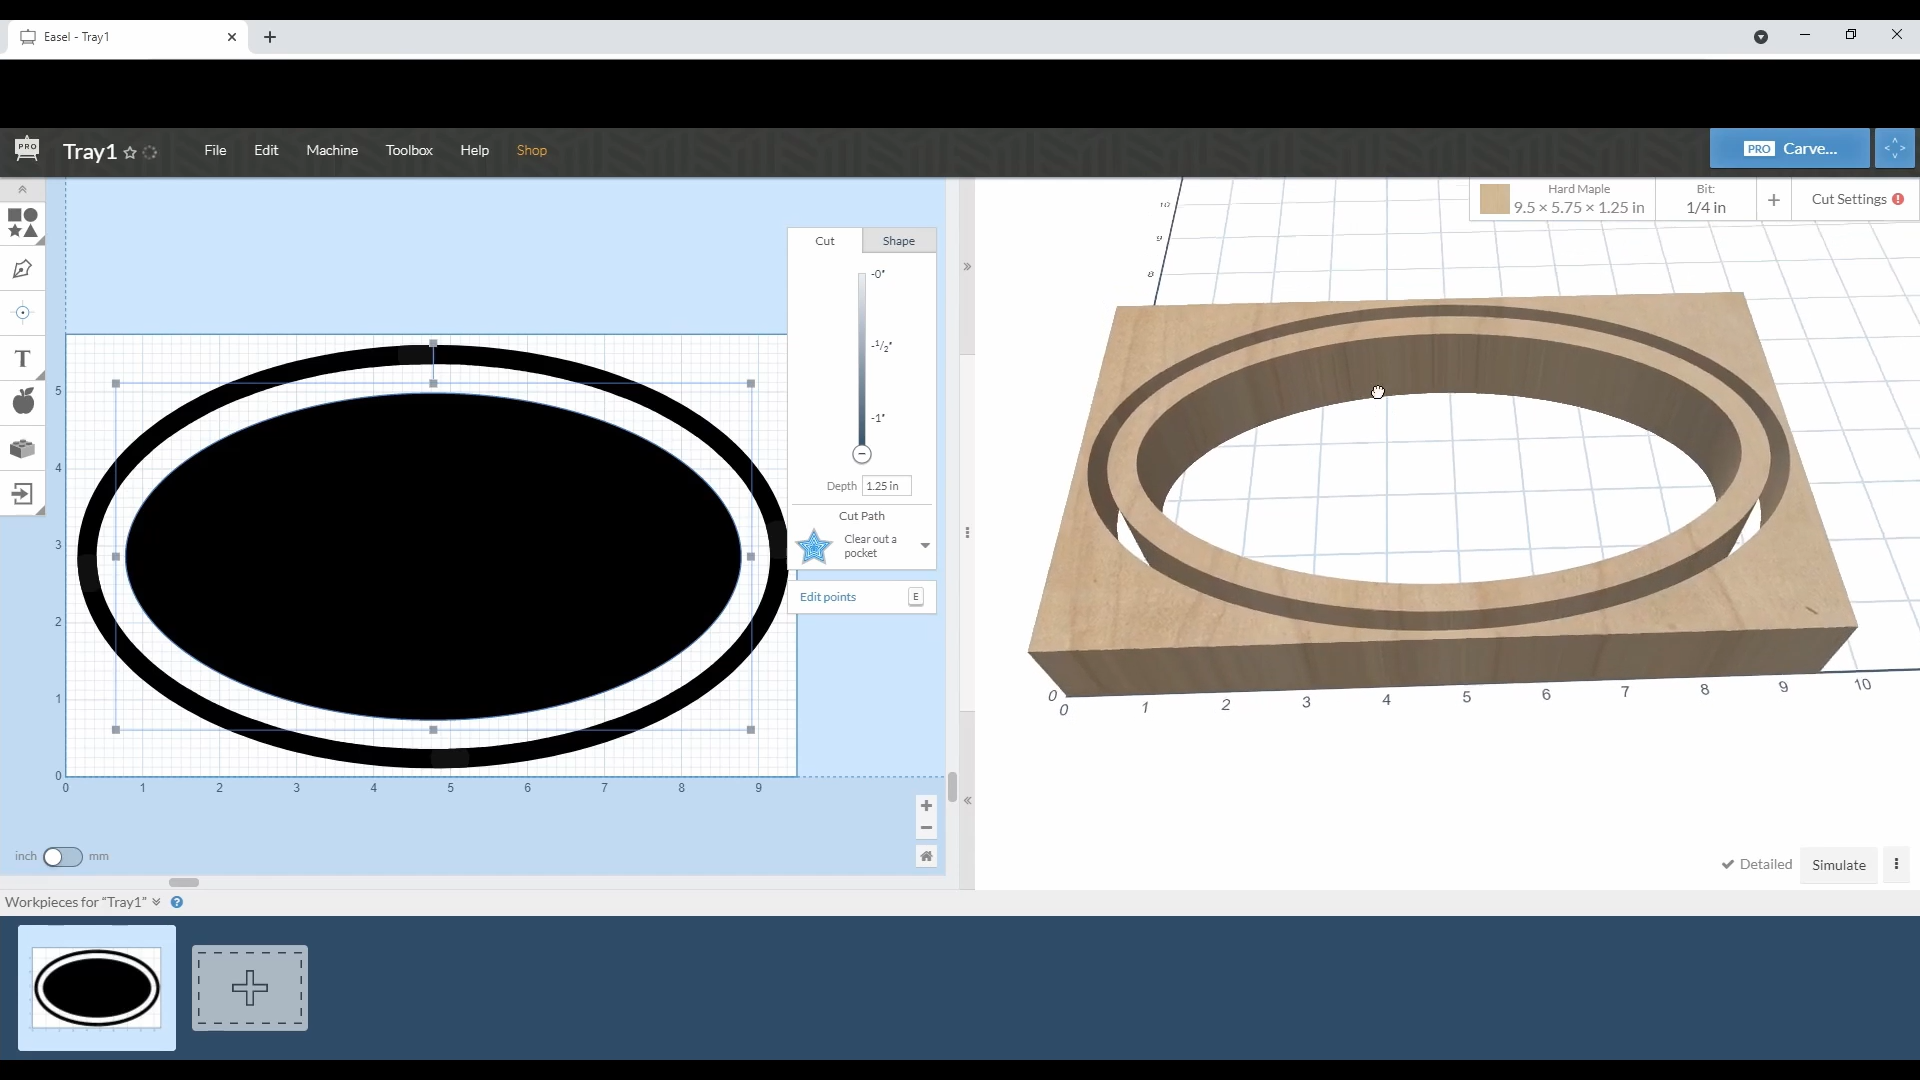
Task: Toggle inch to mm unit switch
Action: (62, 856)
